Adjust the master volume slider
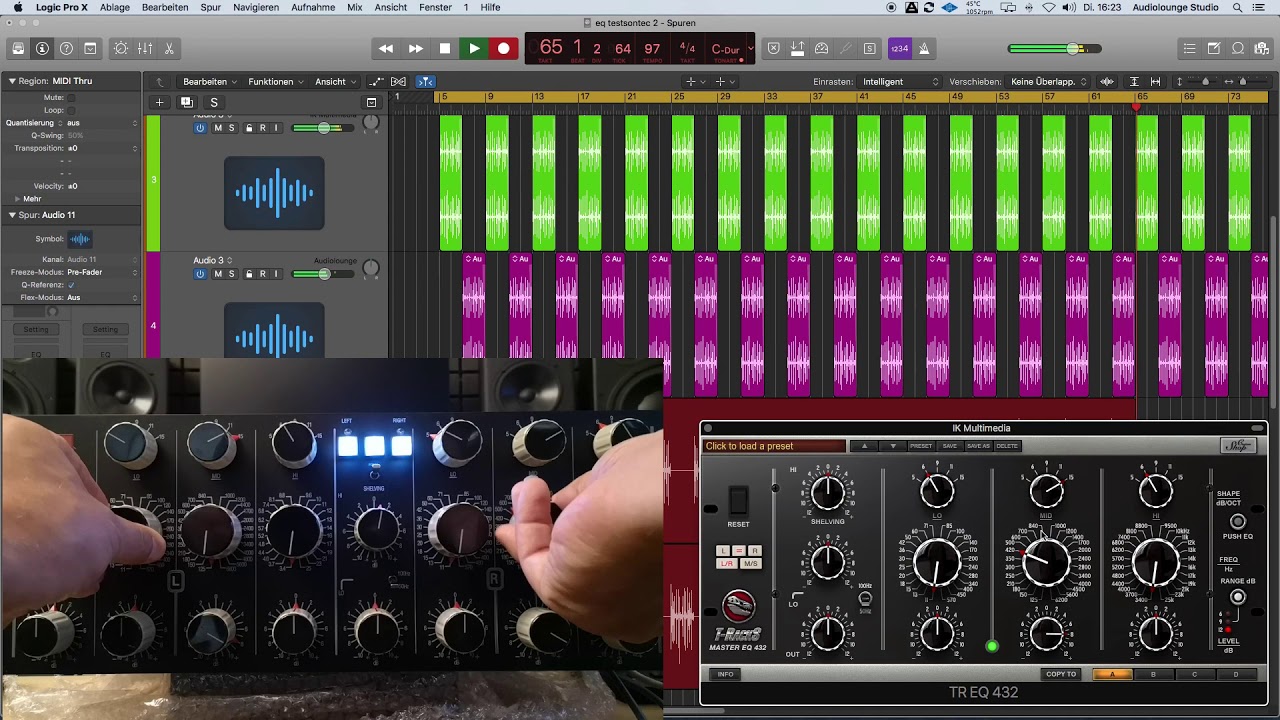The width and height of the screenshot is (1280, 720). pos(1054,48)
